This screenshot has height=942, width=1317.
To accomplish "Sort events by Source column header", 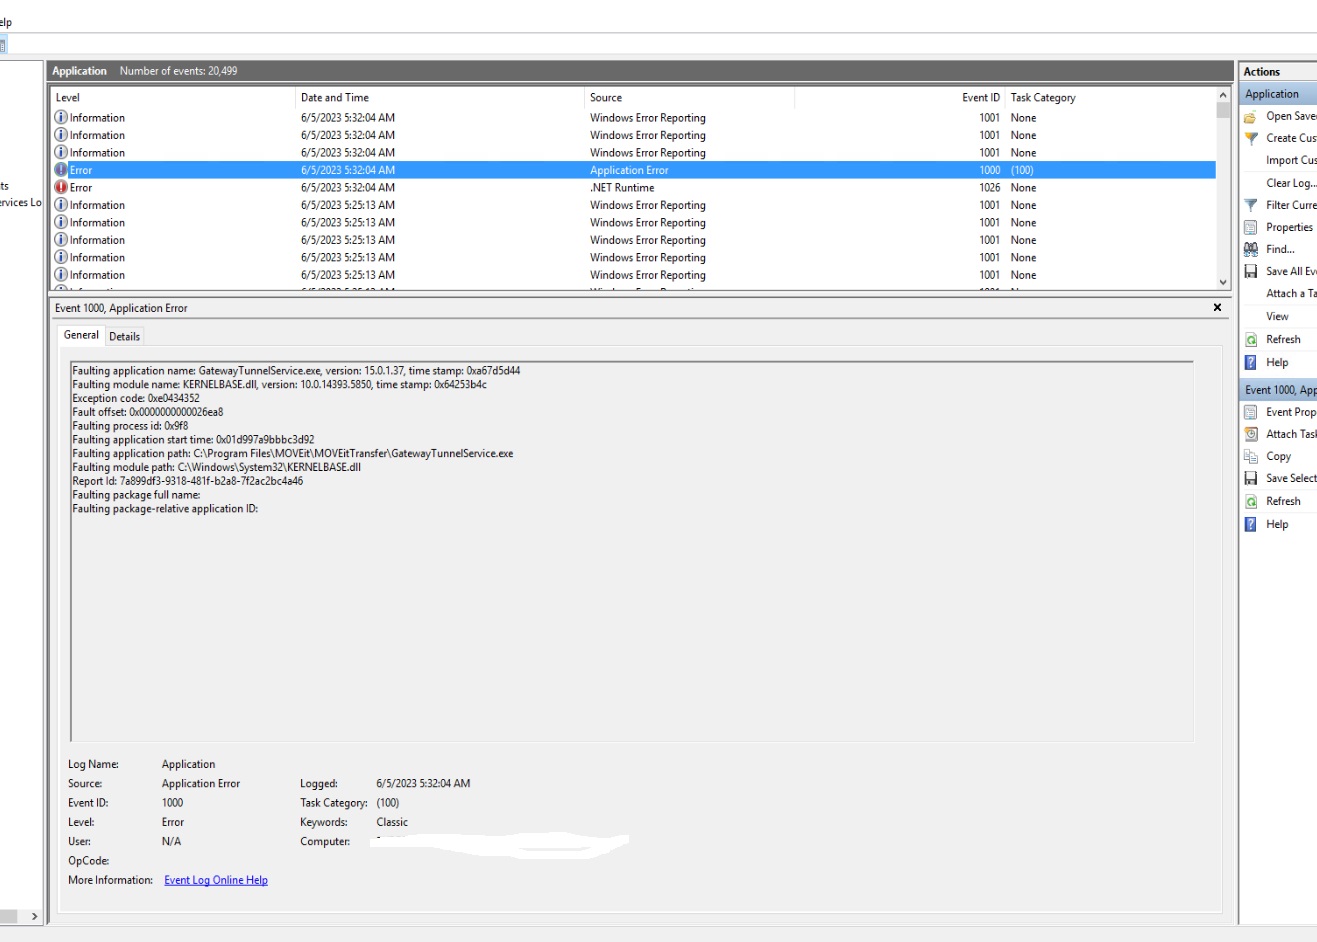I will [x=689, y=97].
